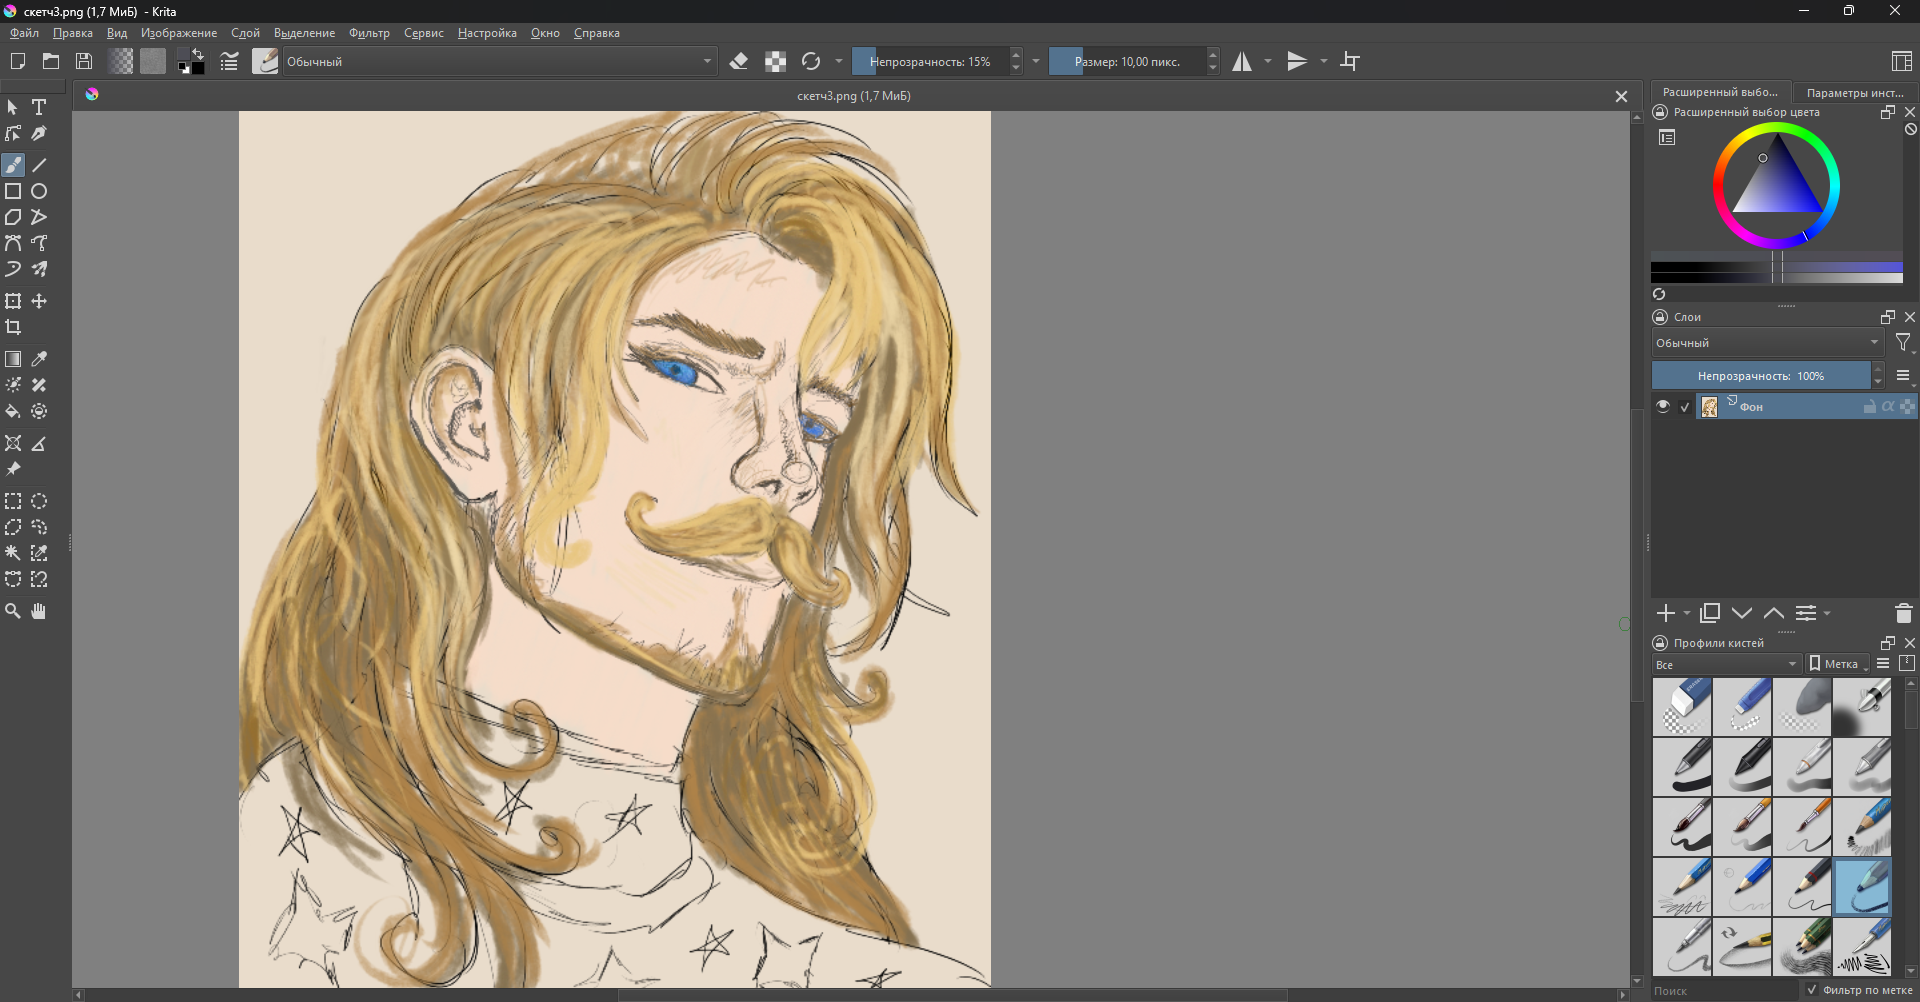The height and width of the screenshot is (1002, 1920).
Task: Move layer up with arrow button
Action: click(1774, 613)
